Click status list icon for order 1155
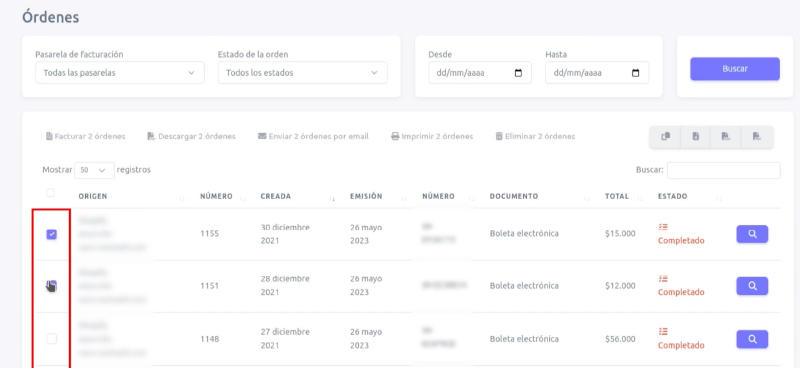This screenshot has width=800, height=368. [x=663, y=227]
